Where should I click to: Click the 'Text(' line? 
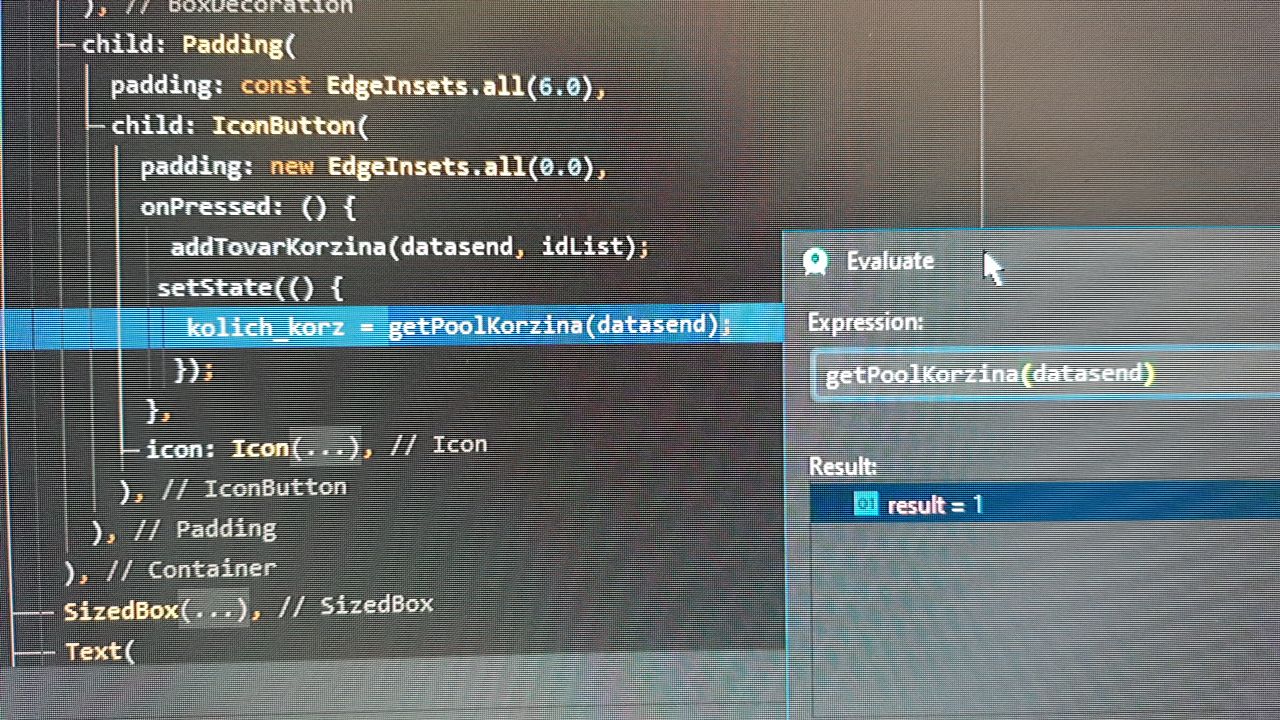pyautogui.click(x=99, y=652)
